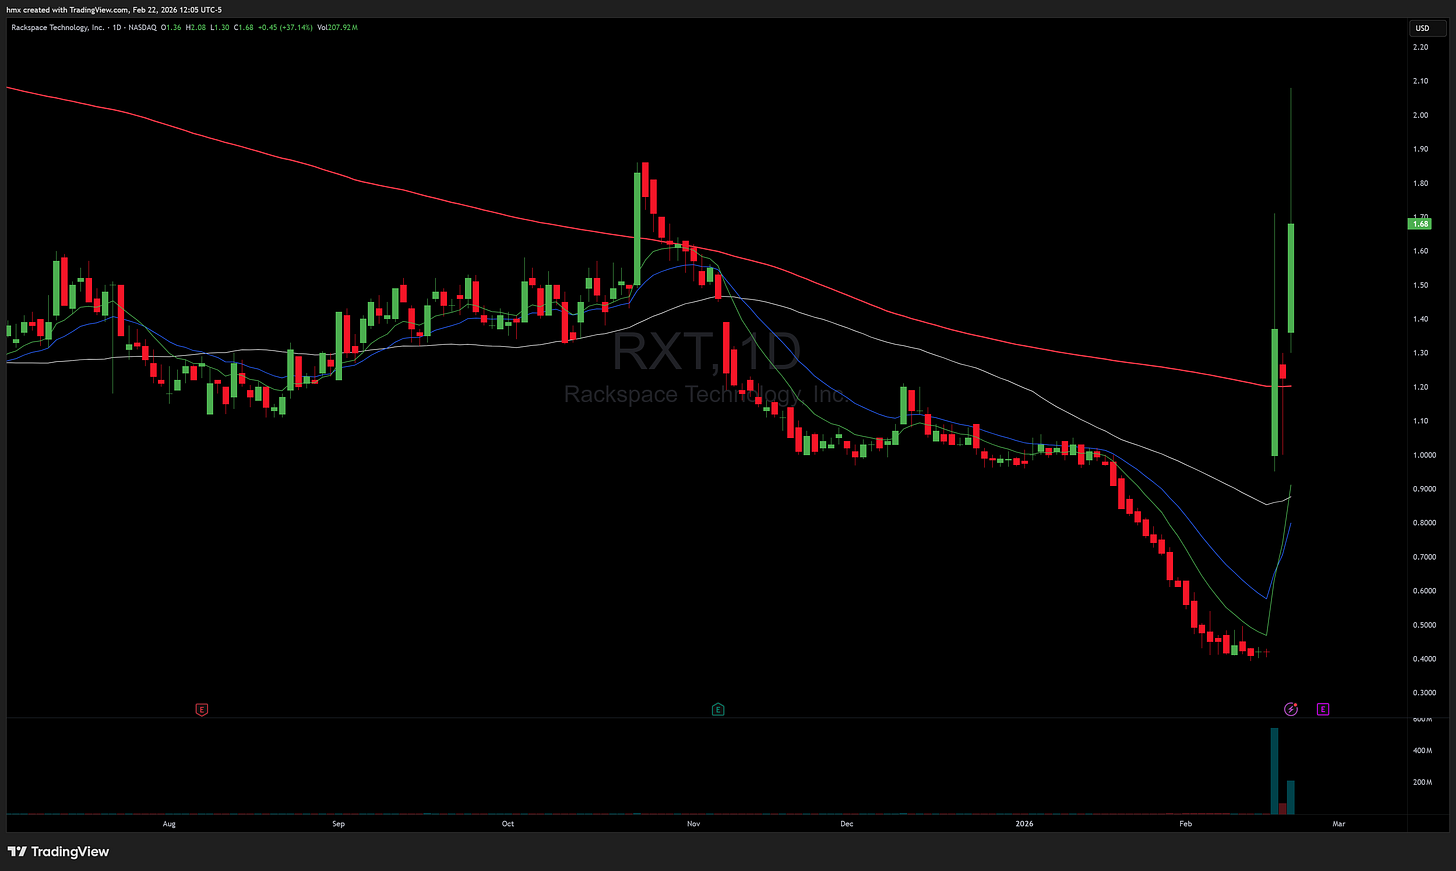Click the Rackspace Technology, Inc. symbol title
This screenshot has height=871, width=1456.
[x=57, y=27]
